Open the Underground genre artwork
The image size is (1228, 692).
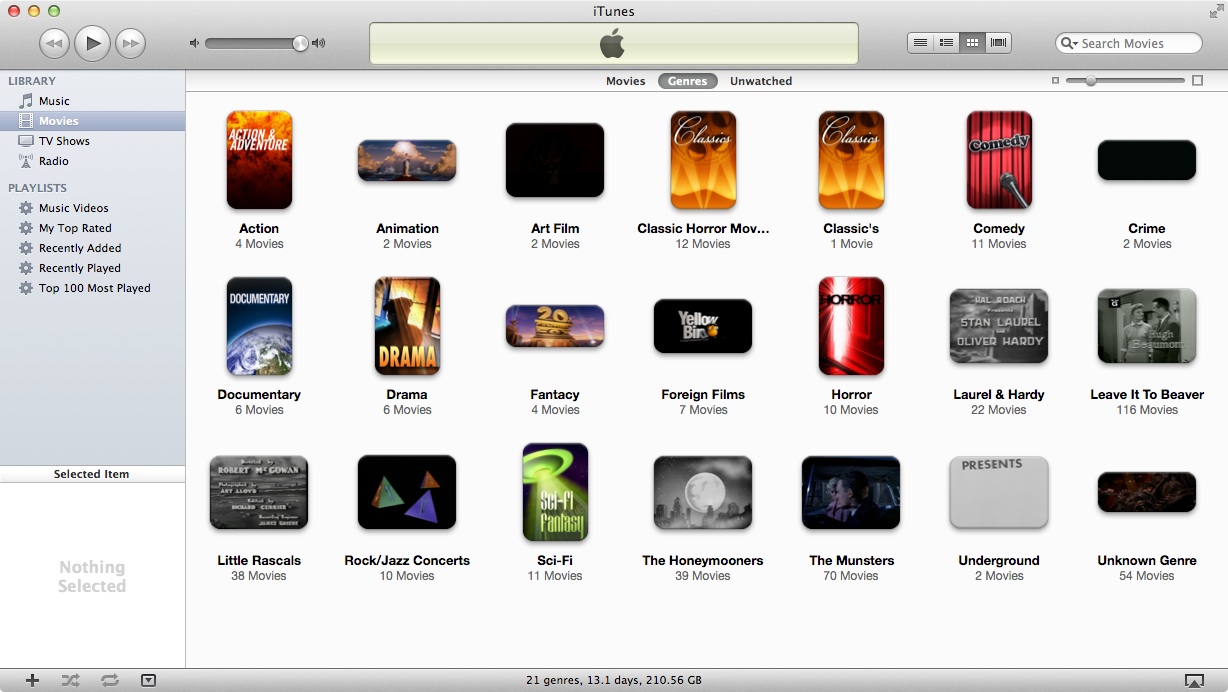(x=999, y=492)
